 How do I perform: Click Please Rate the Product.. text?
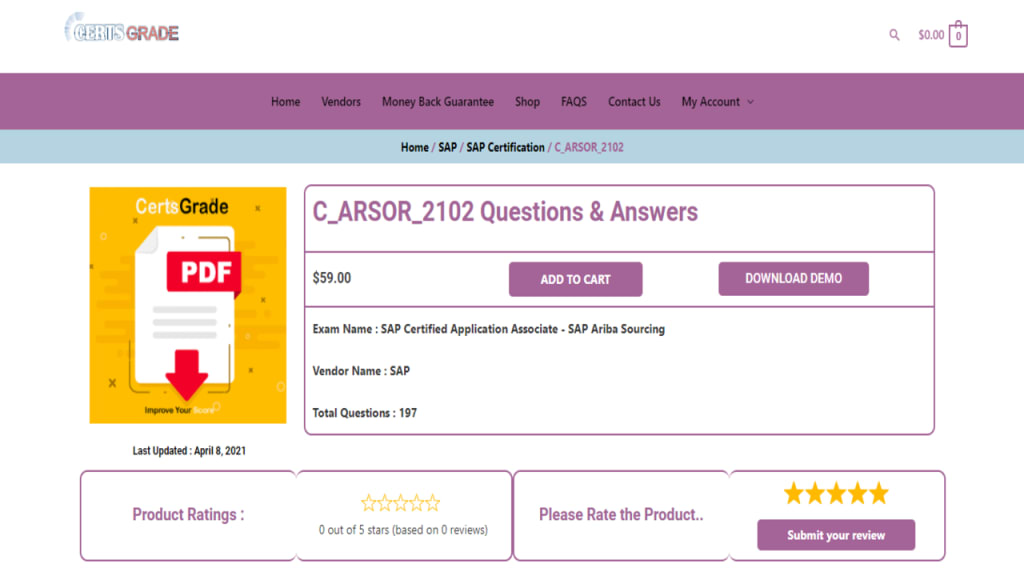[x=621, y=515]
